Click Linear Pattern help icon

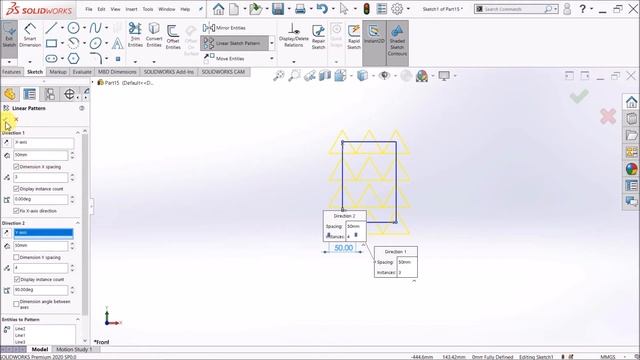82,108
